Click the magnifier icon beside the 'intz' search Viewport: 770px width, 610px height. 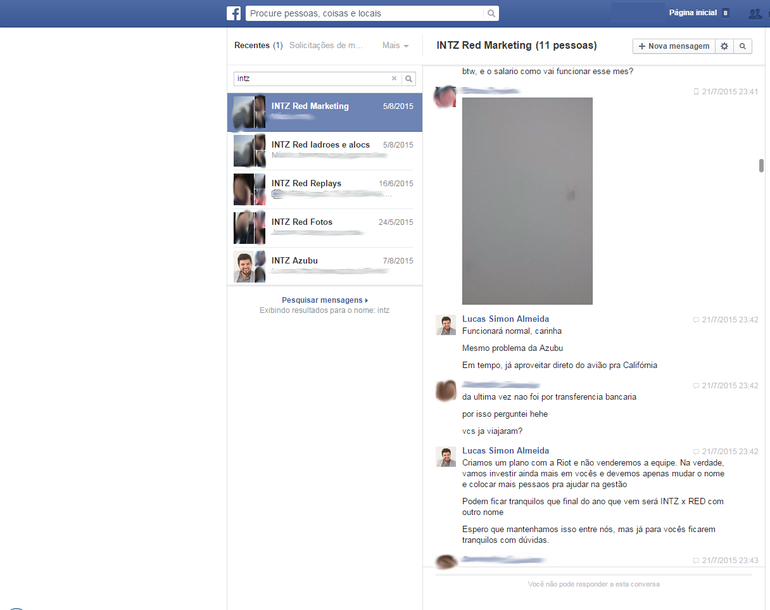pyautogui.click(x=409, y=79)
